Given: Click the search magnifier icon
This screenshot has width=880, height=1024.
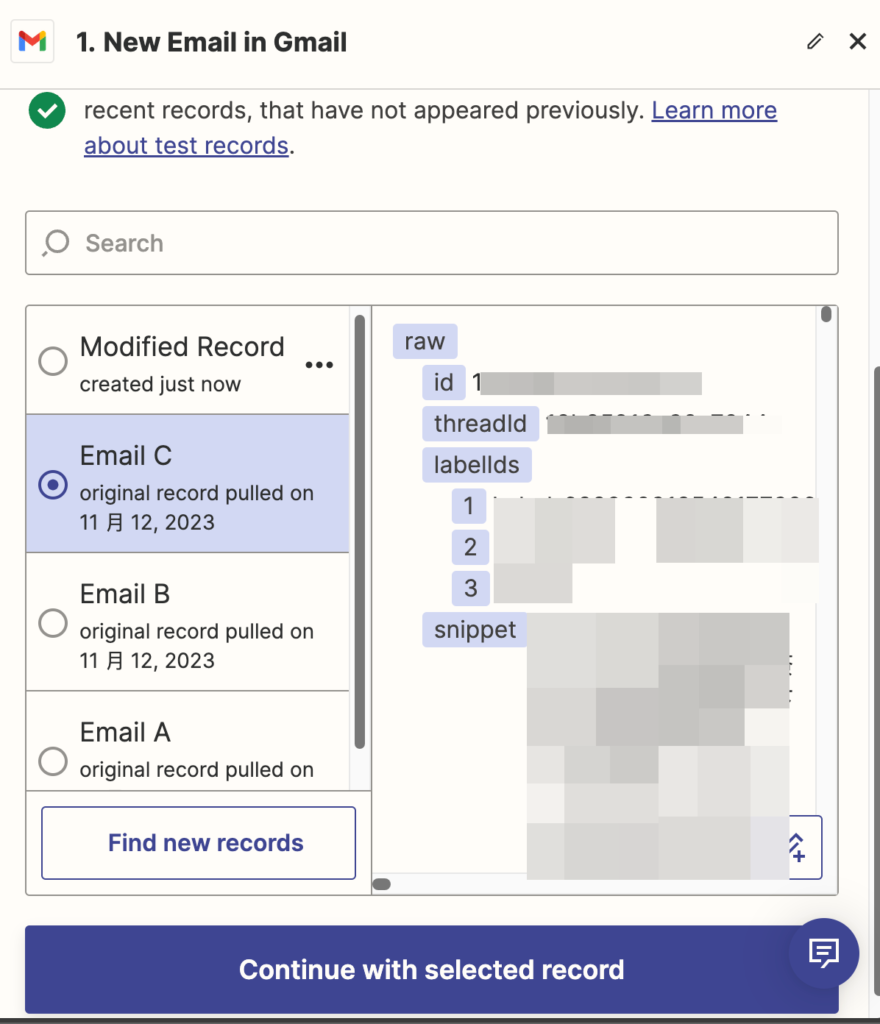Looking at the screenshot, I should [x=56, y=243].
